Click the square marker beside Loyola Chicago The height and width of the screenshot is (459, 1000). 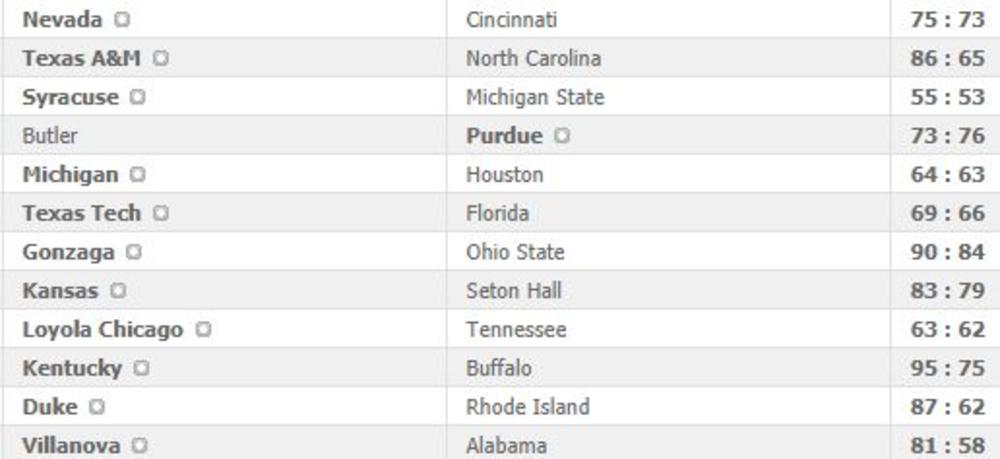pyautogui.click(x=203, y=330)
